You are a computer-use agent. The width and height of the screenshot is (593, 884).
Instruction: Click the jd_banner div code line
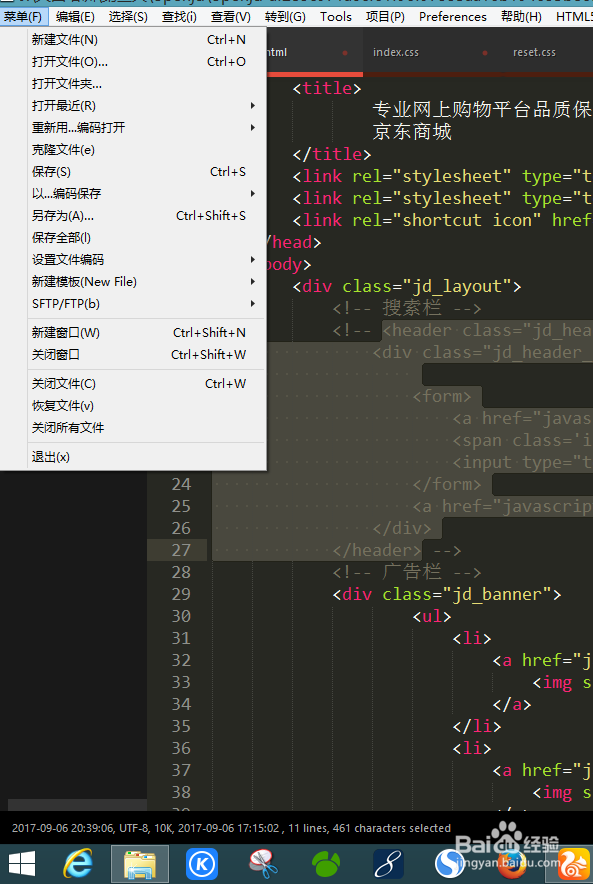446,594
